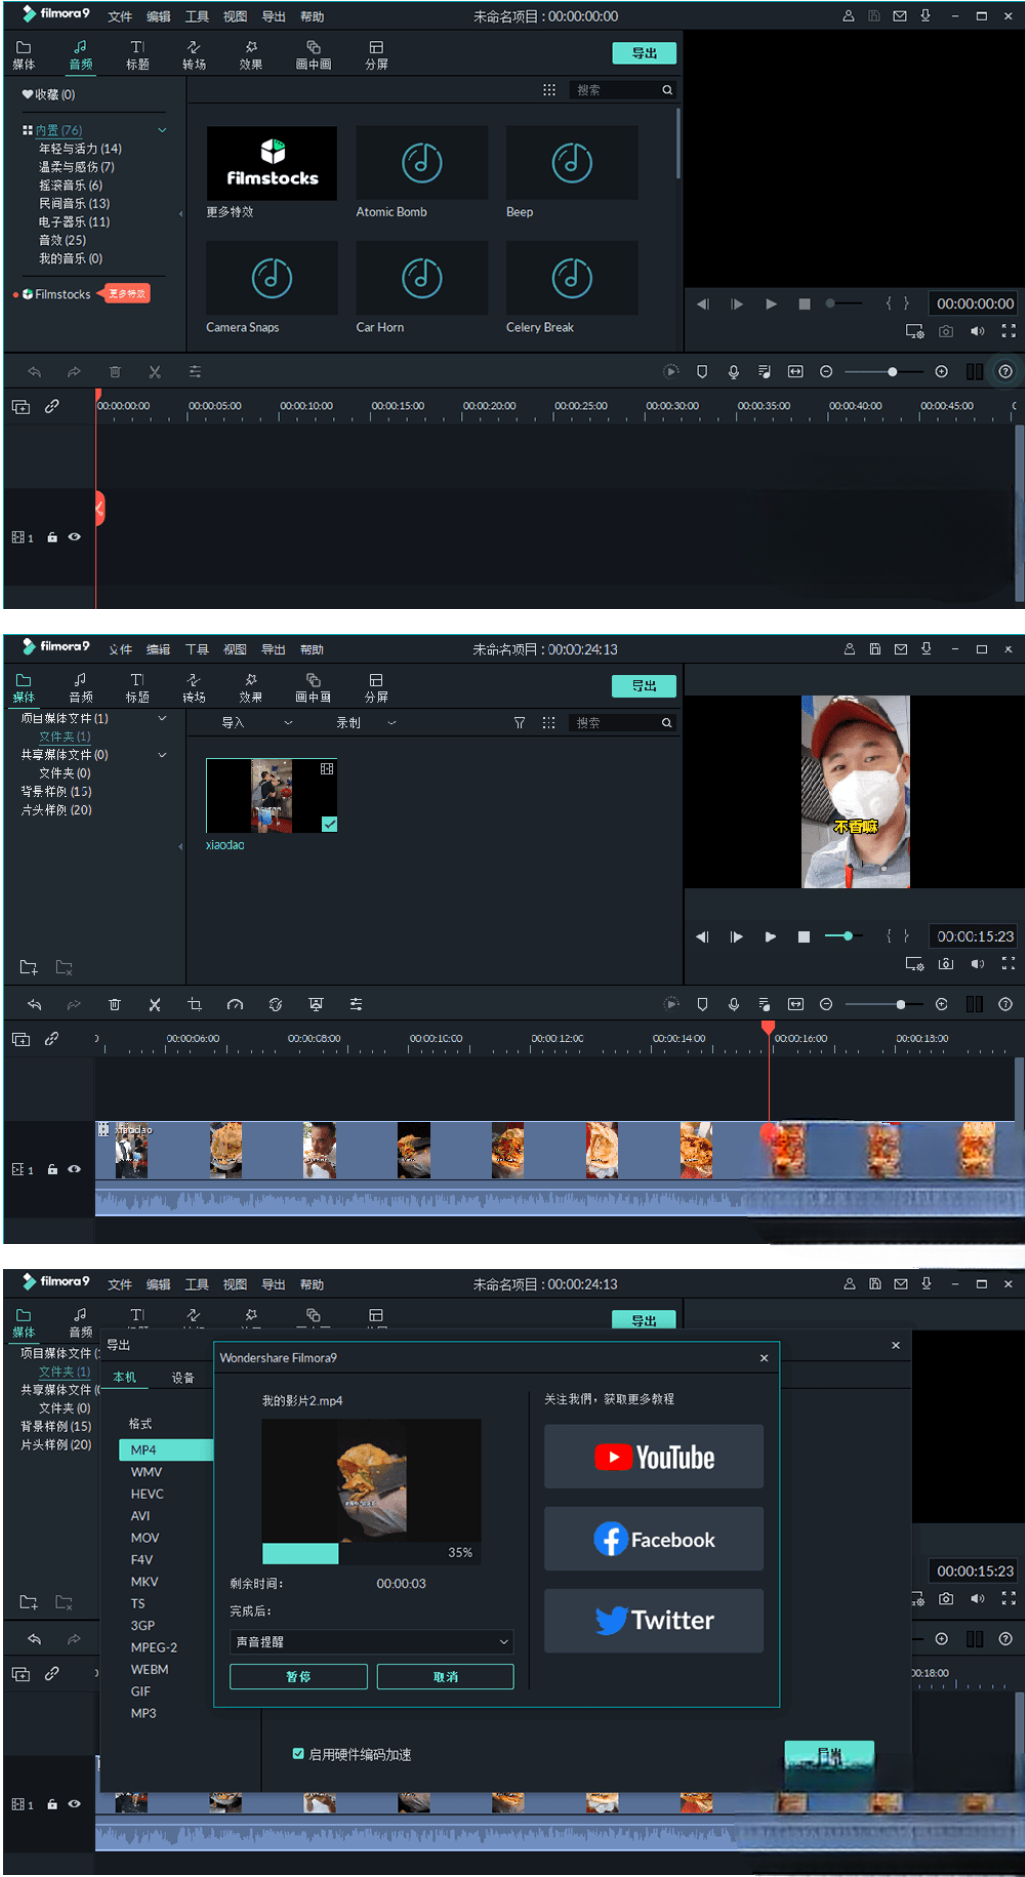The height and width of the screenshot is (1877, 1025).
Task: Toggle hardware encoding checkbox 启用硬件编码加速
Action: 298,1754
